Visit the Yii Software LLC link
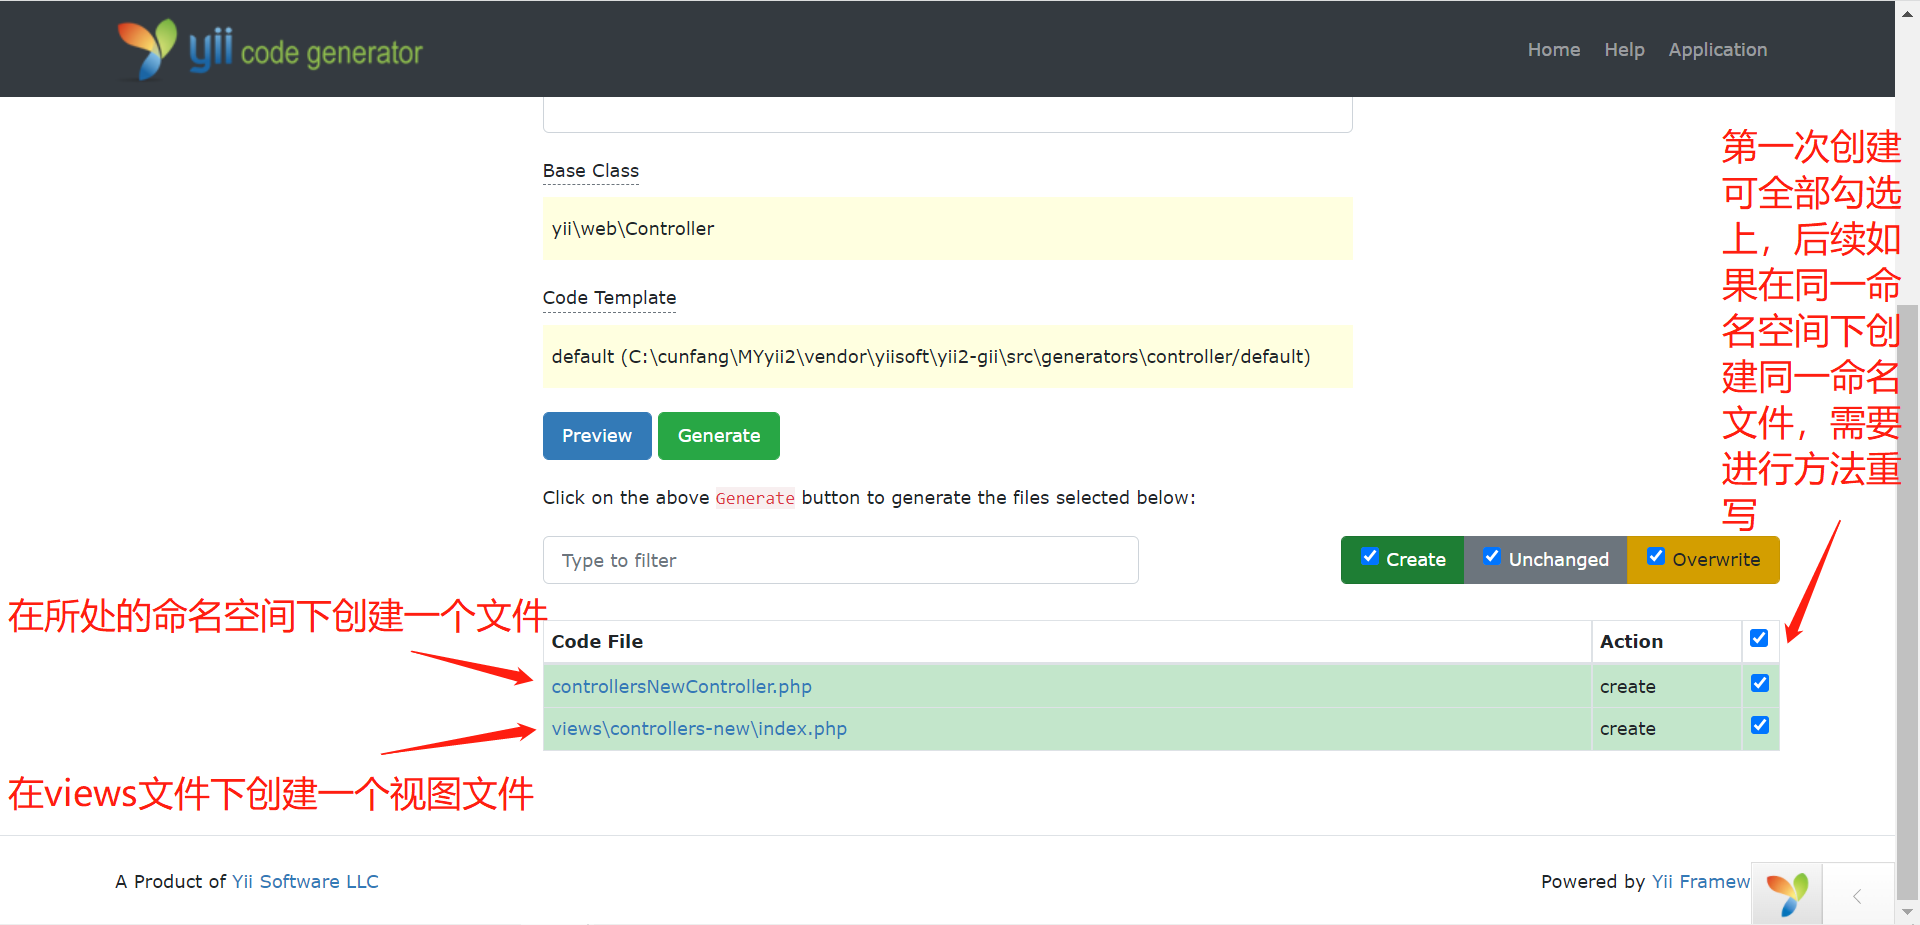Image resolution: width=1920 pixels, height=925 pixels. click(x=305, y=881)
